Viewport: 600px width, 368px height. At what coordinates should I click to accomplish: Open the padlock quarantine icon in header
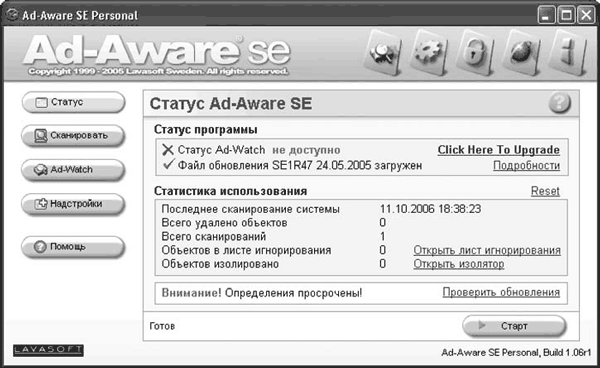pyautogui.click(x=475, y=54)
